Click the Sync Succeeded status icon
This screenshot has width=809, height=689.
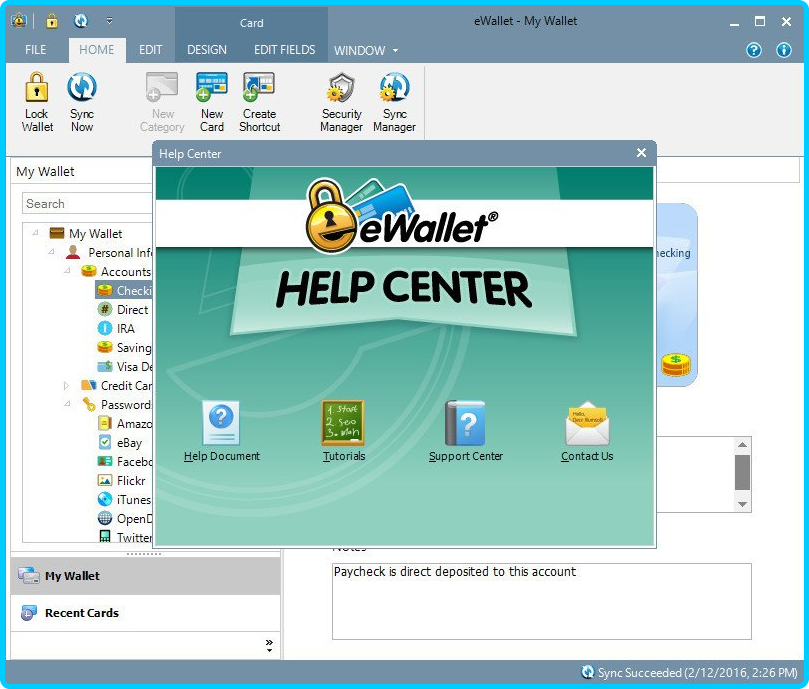point(588,672)
